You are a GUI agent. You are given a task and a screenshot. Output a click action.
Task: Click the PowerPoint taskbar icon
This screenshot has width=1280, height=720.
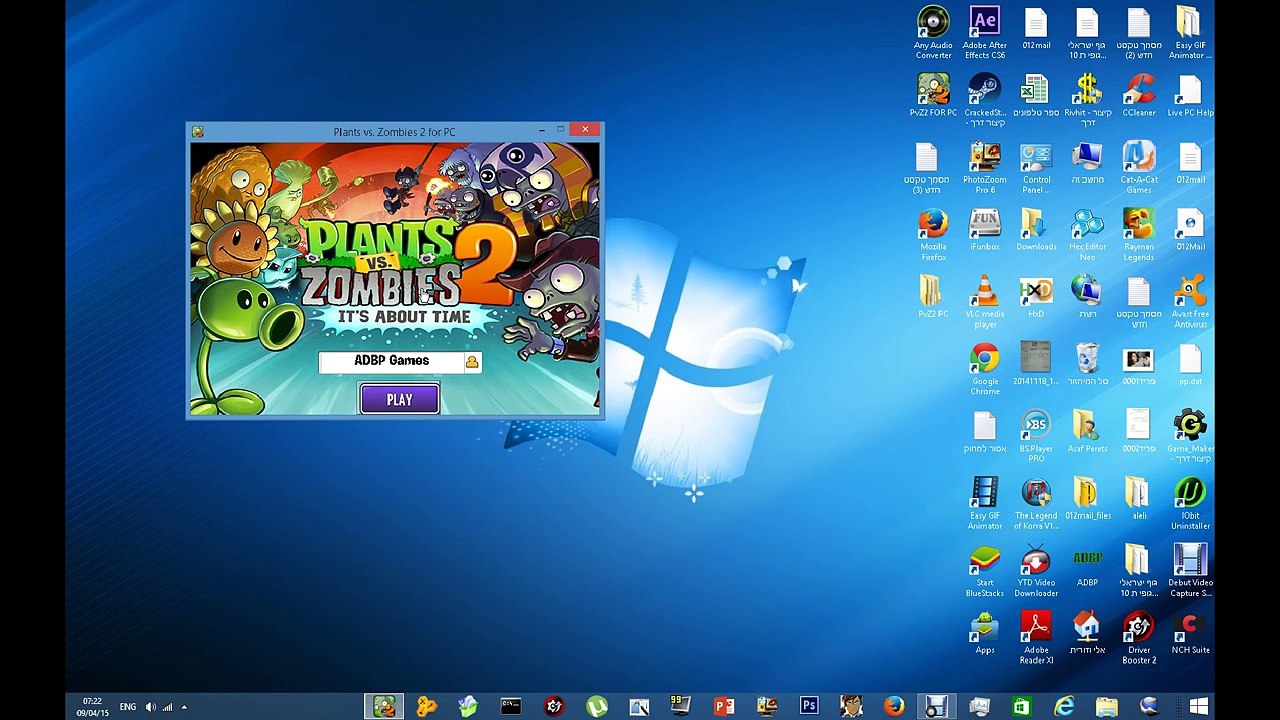724,706
